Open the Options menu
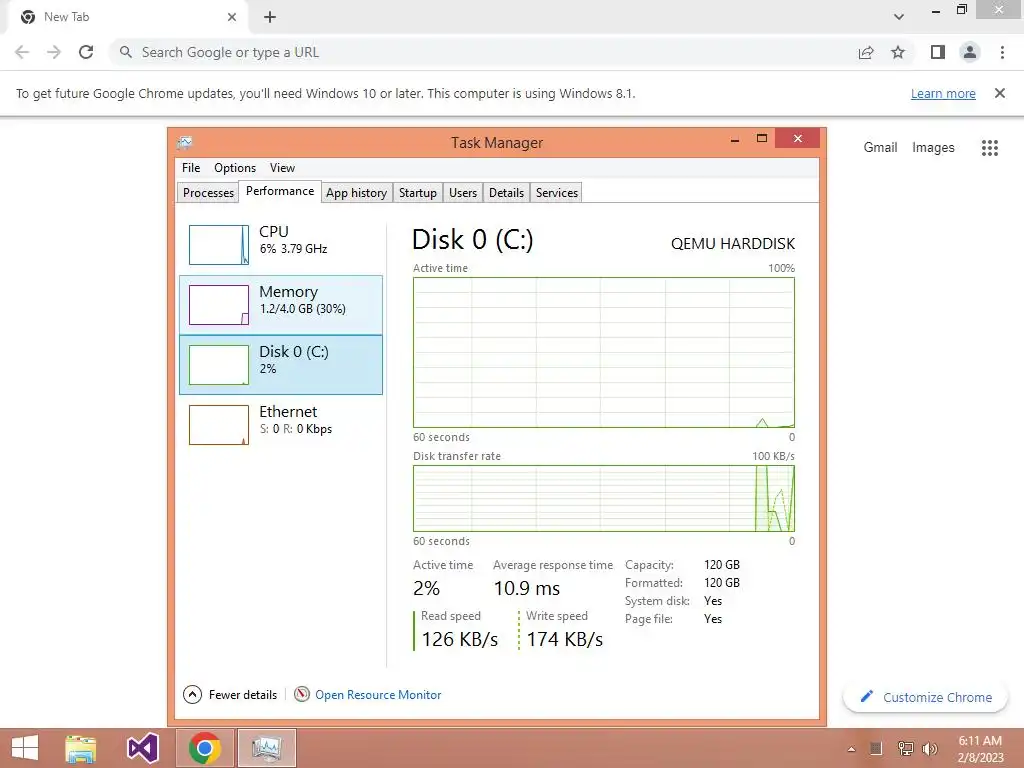The height and width of the screenshot is (768, 1024). coord(235,168)
